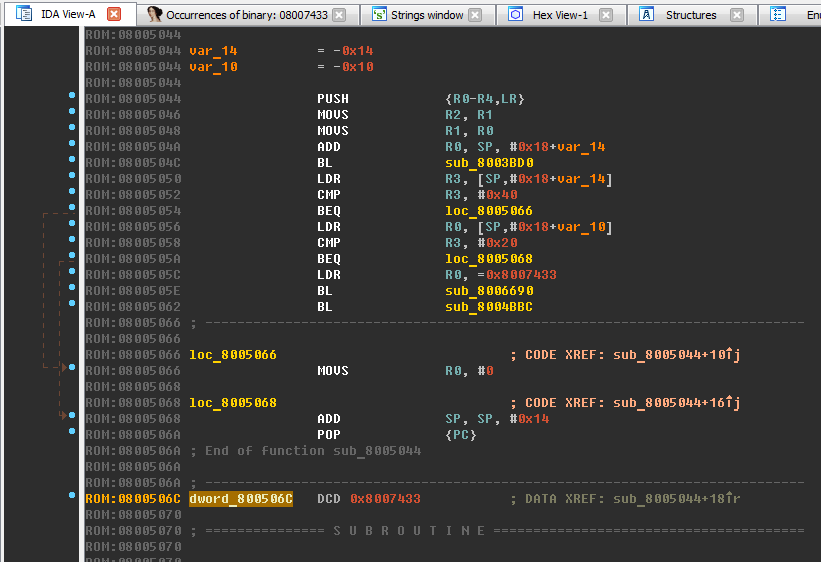821x562 pixels.
Task: Click the CODE XREF sub_8005044+16 reference
Action: [x=676, y=403]
